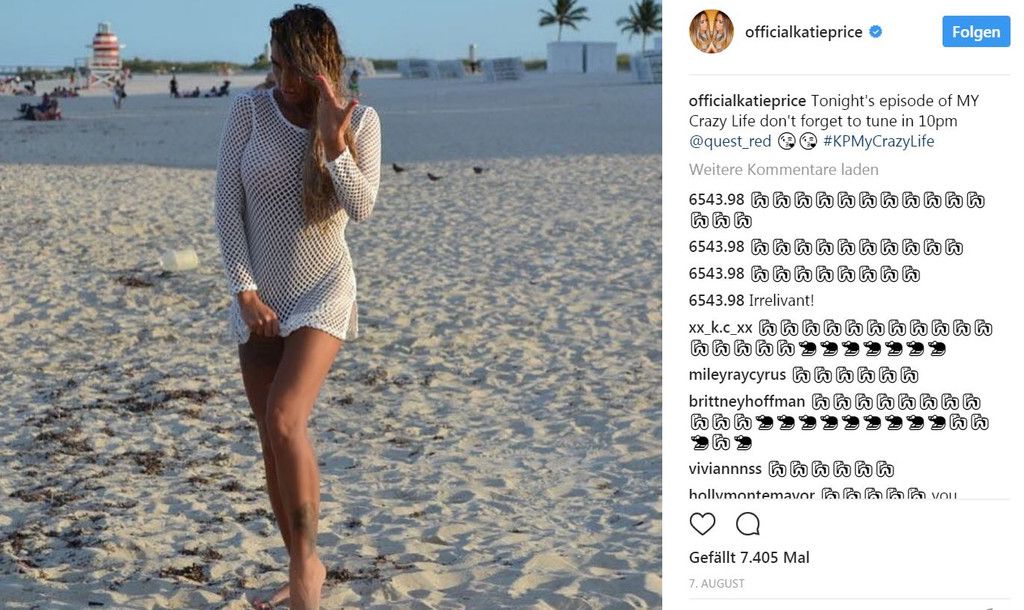Open the hollymontemayor commenter profile
The image size is (1024, 610).
click(x=752, y=494)
